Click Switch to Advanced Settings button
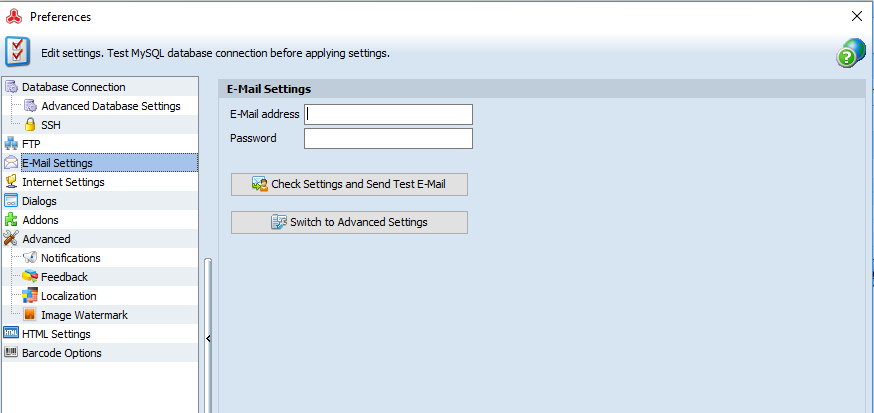The width and height of the screenshot is (874, 413). pos(349,222)
